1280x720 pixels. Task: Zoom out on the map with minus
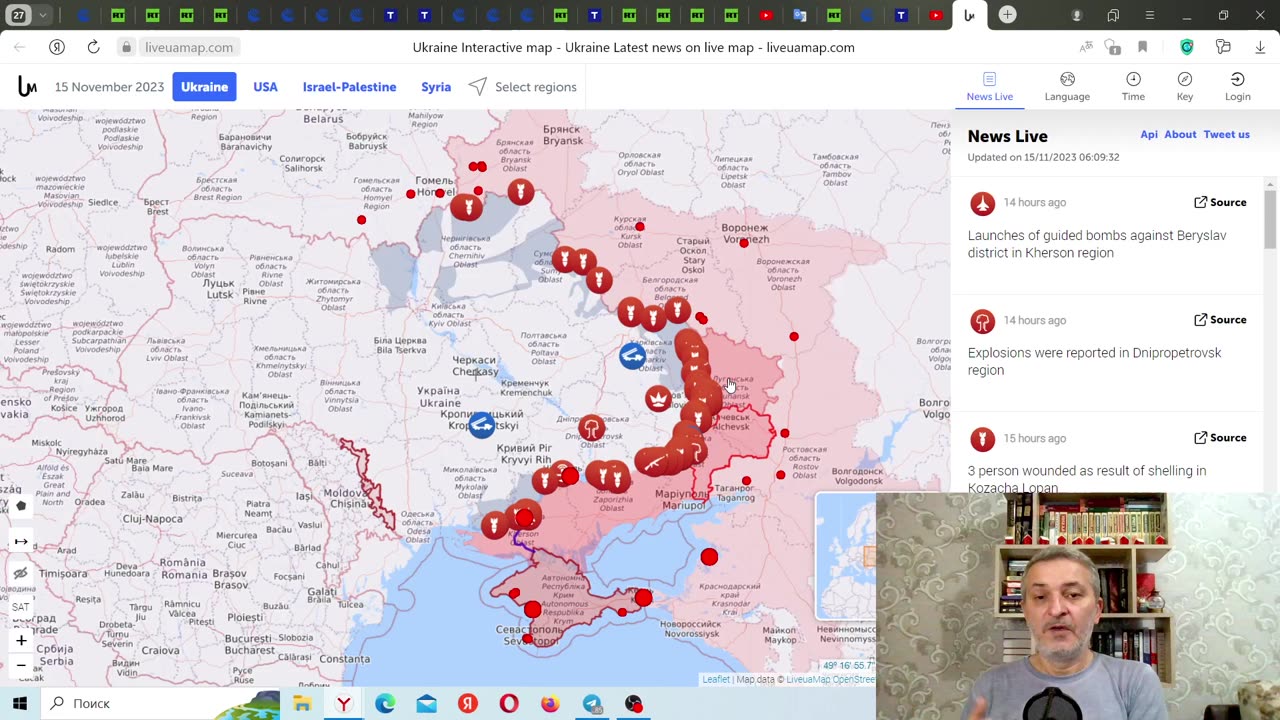[21, 665]
